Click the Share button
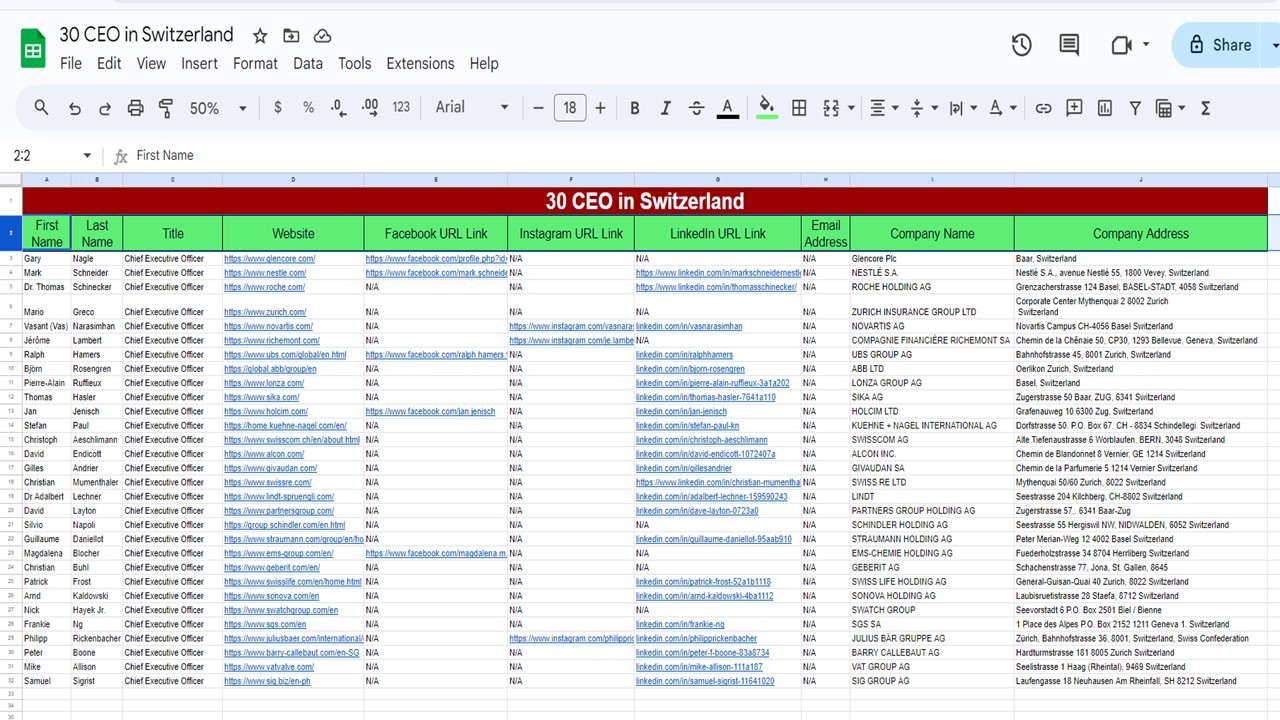1280x720 pixels. (x=1220, y=45)
